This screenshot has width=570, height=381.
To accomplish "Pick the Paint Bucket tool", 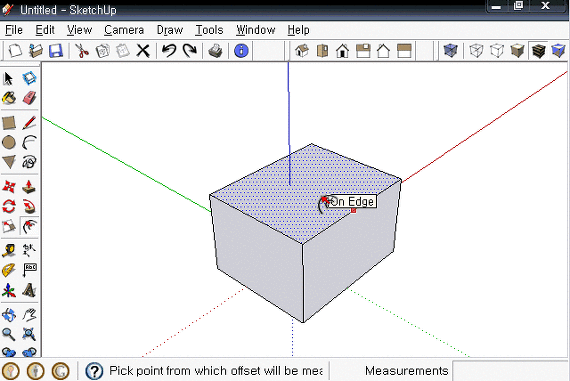I will 9,98.
